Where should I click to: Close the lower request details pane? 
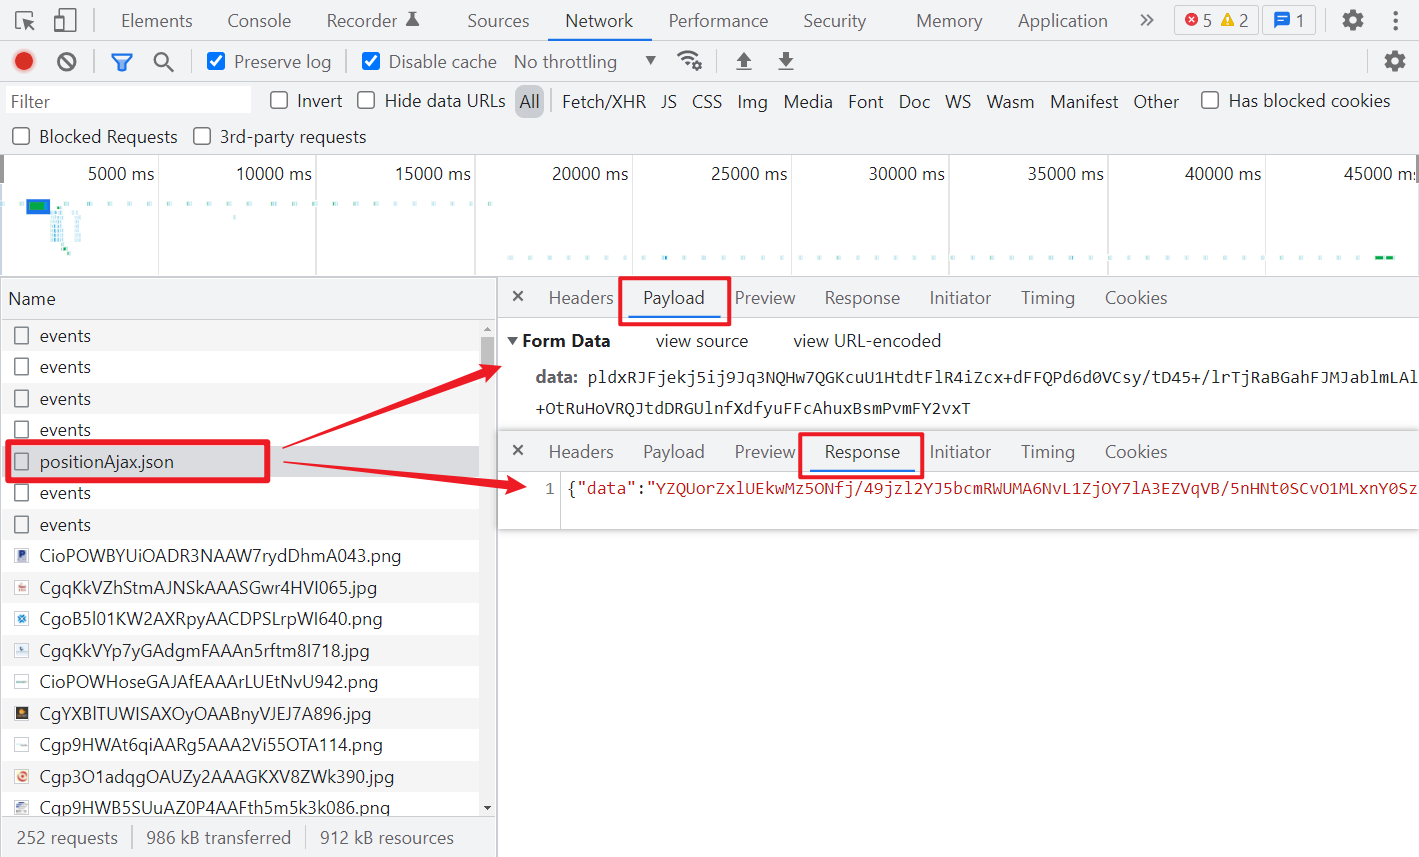[518, 450]
